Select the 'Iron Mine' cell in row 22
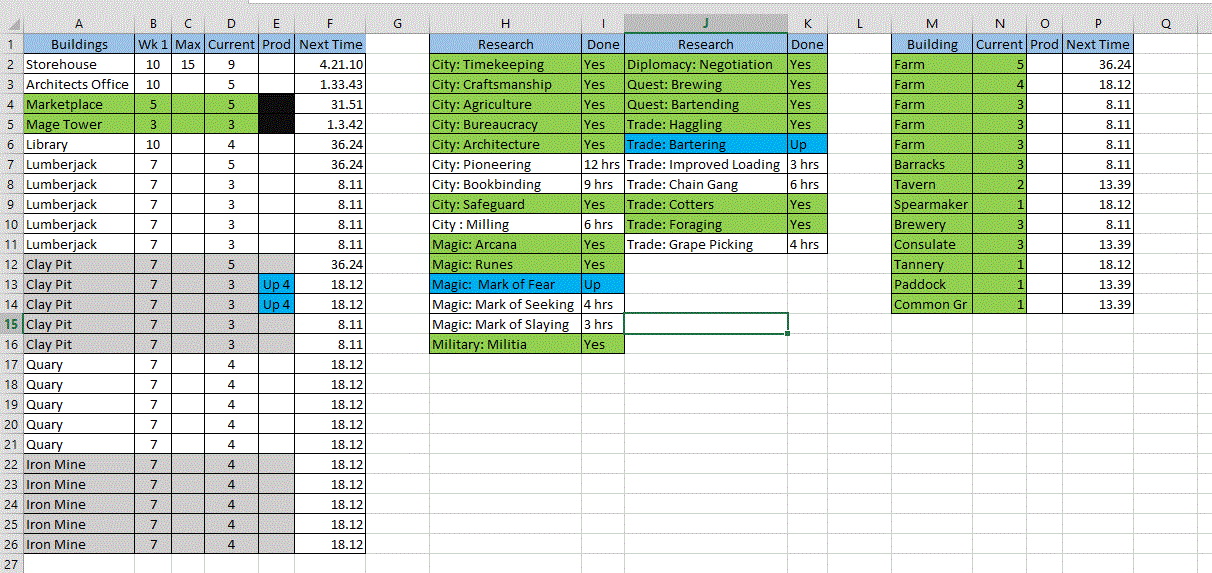Image resolution: width=1212 pixels, height=573 pixels. pos(79,464)
